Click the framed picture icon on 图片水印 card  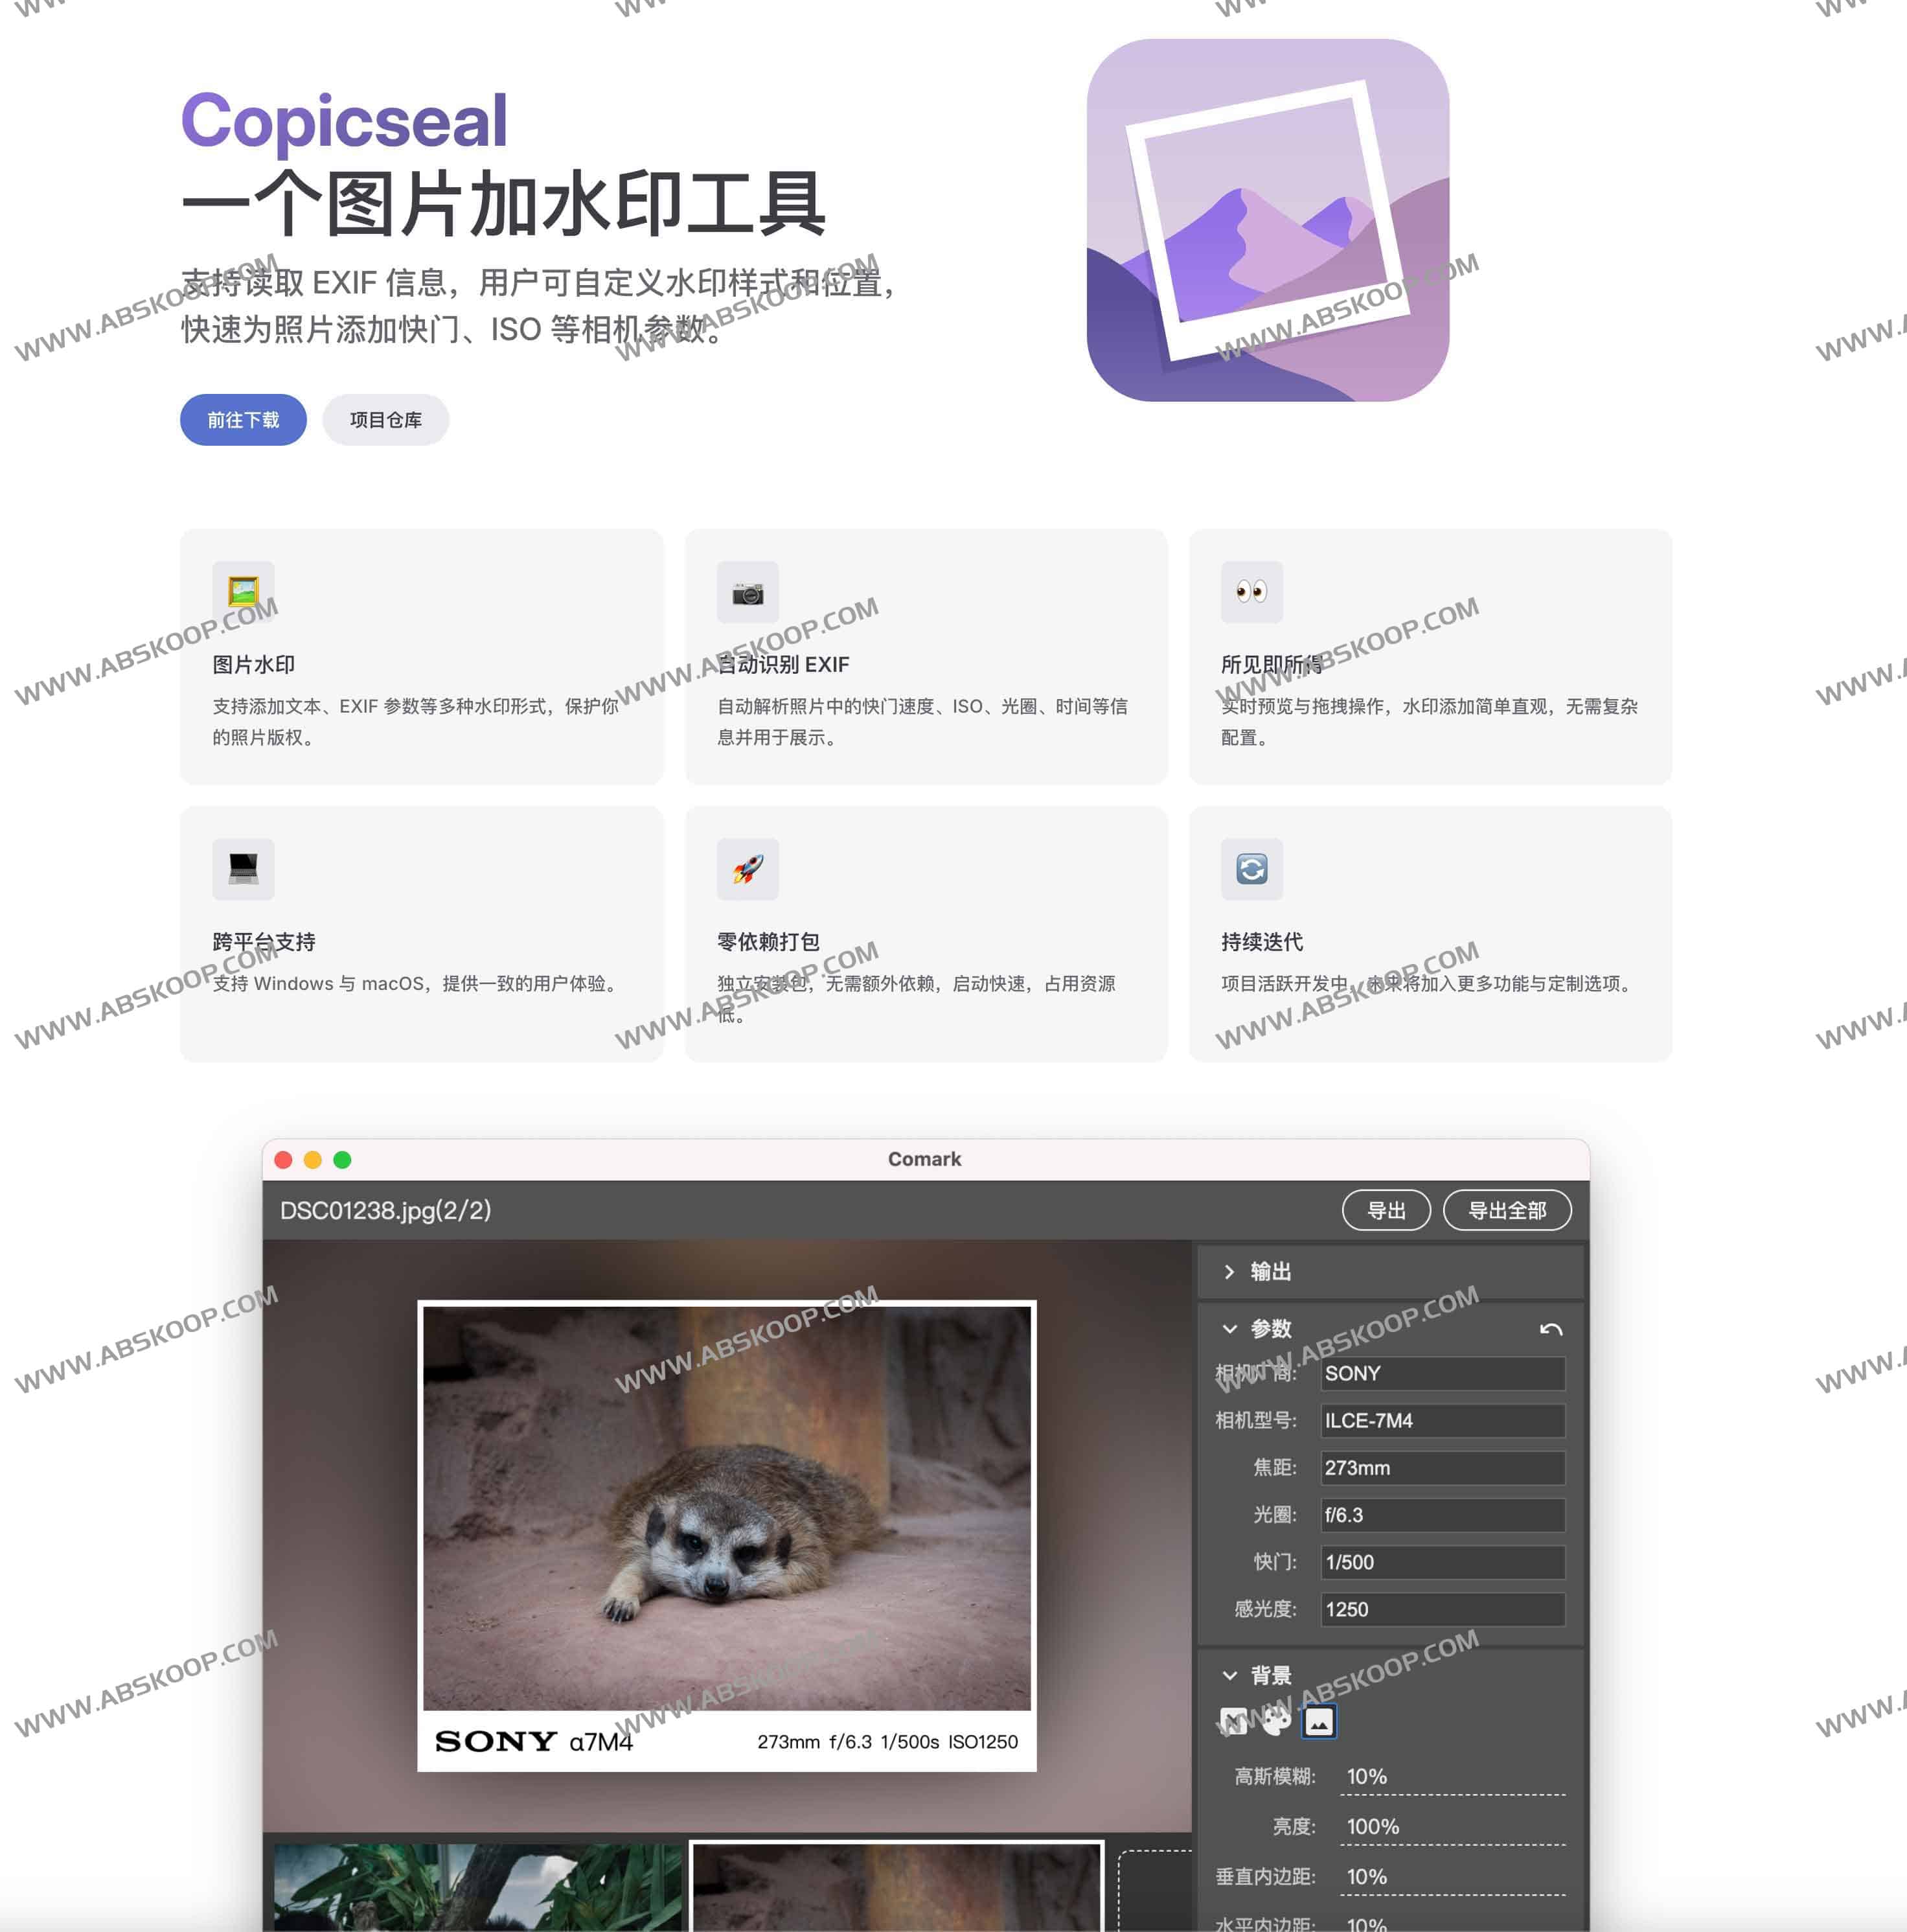pyautogui.click(x=243, y=592)
